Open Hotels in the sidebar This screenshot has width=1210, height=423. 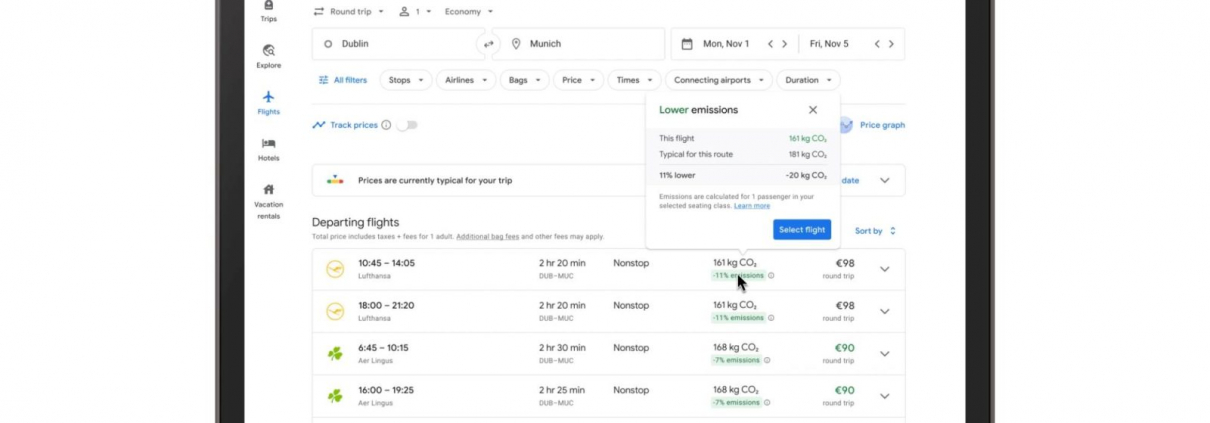[268, 149]
